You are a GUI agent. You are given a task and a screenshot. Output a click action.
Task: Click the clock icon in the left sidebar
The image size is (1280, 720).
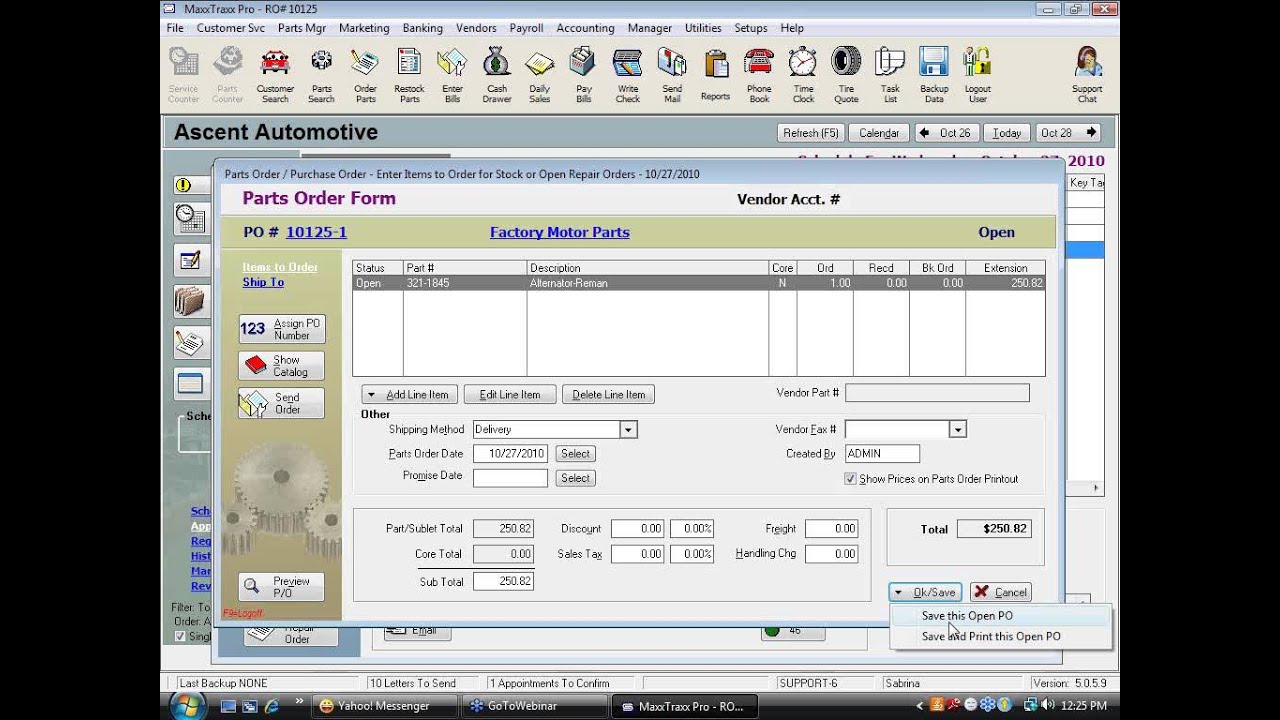click(189, 217)
